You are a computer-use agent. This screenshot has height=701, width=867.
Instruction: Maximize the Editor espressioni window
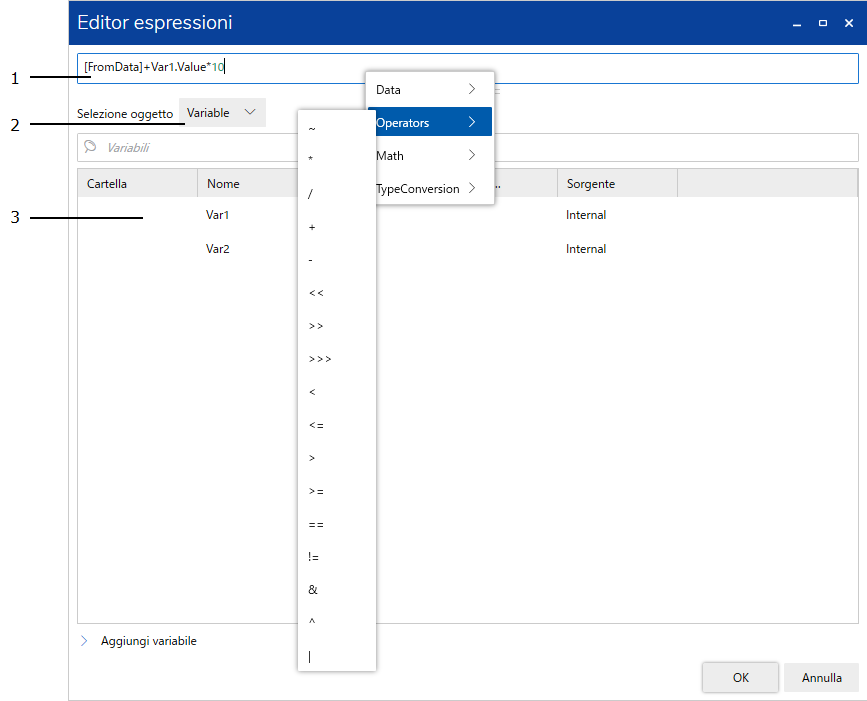pyautogui.click(x=822, y=22)
